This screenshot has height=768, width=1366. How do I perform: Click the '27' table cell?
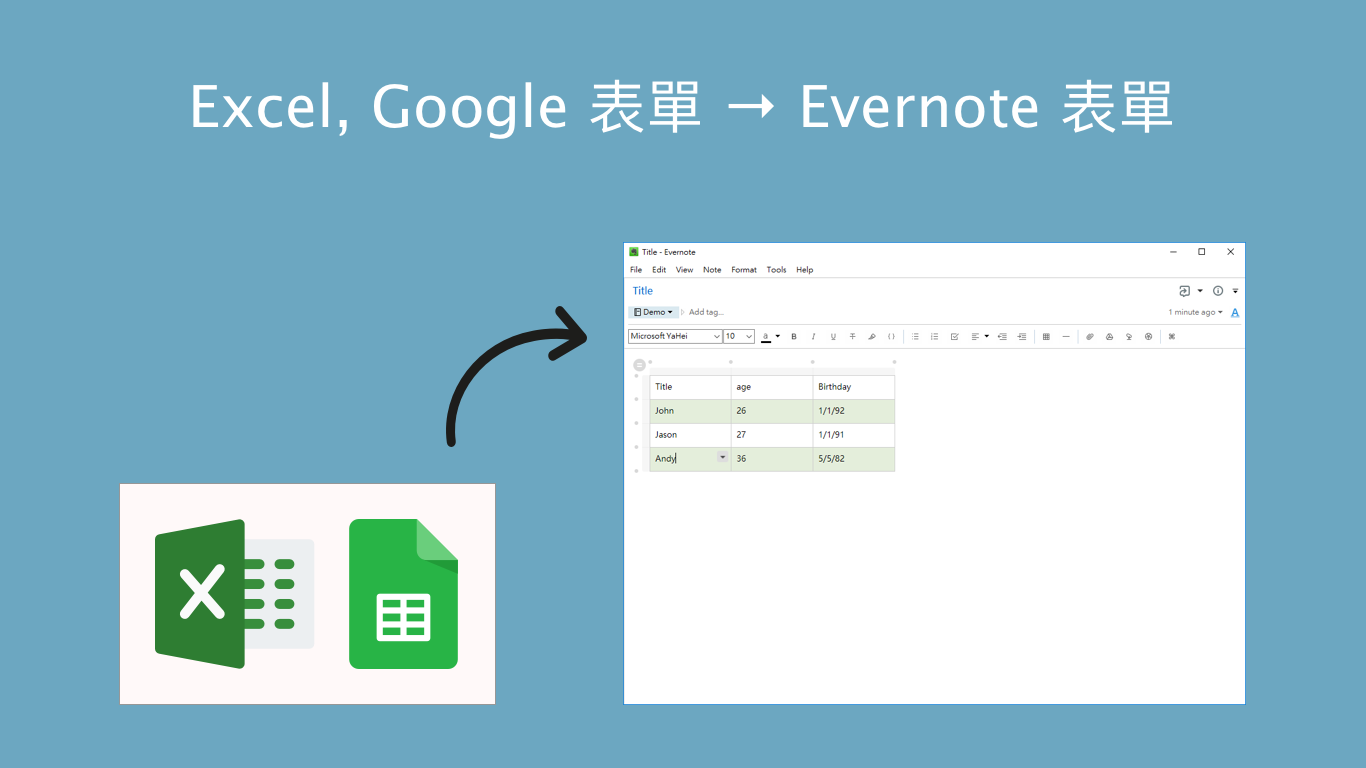tap(772, 435)
